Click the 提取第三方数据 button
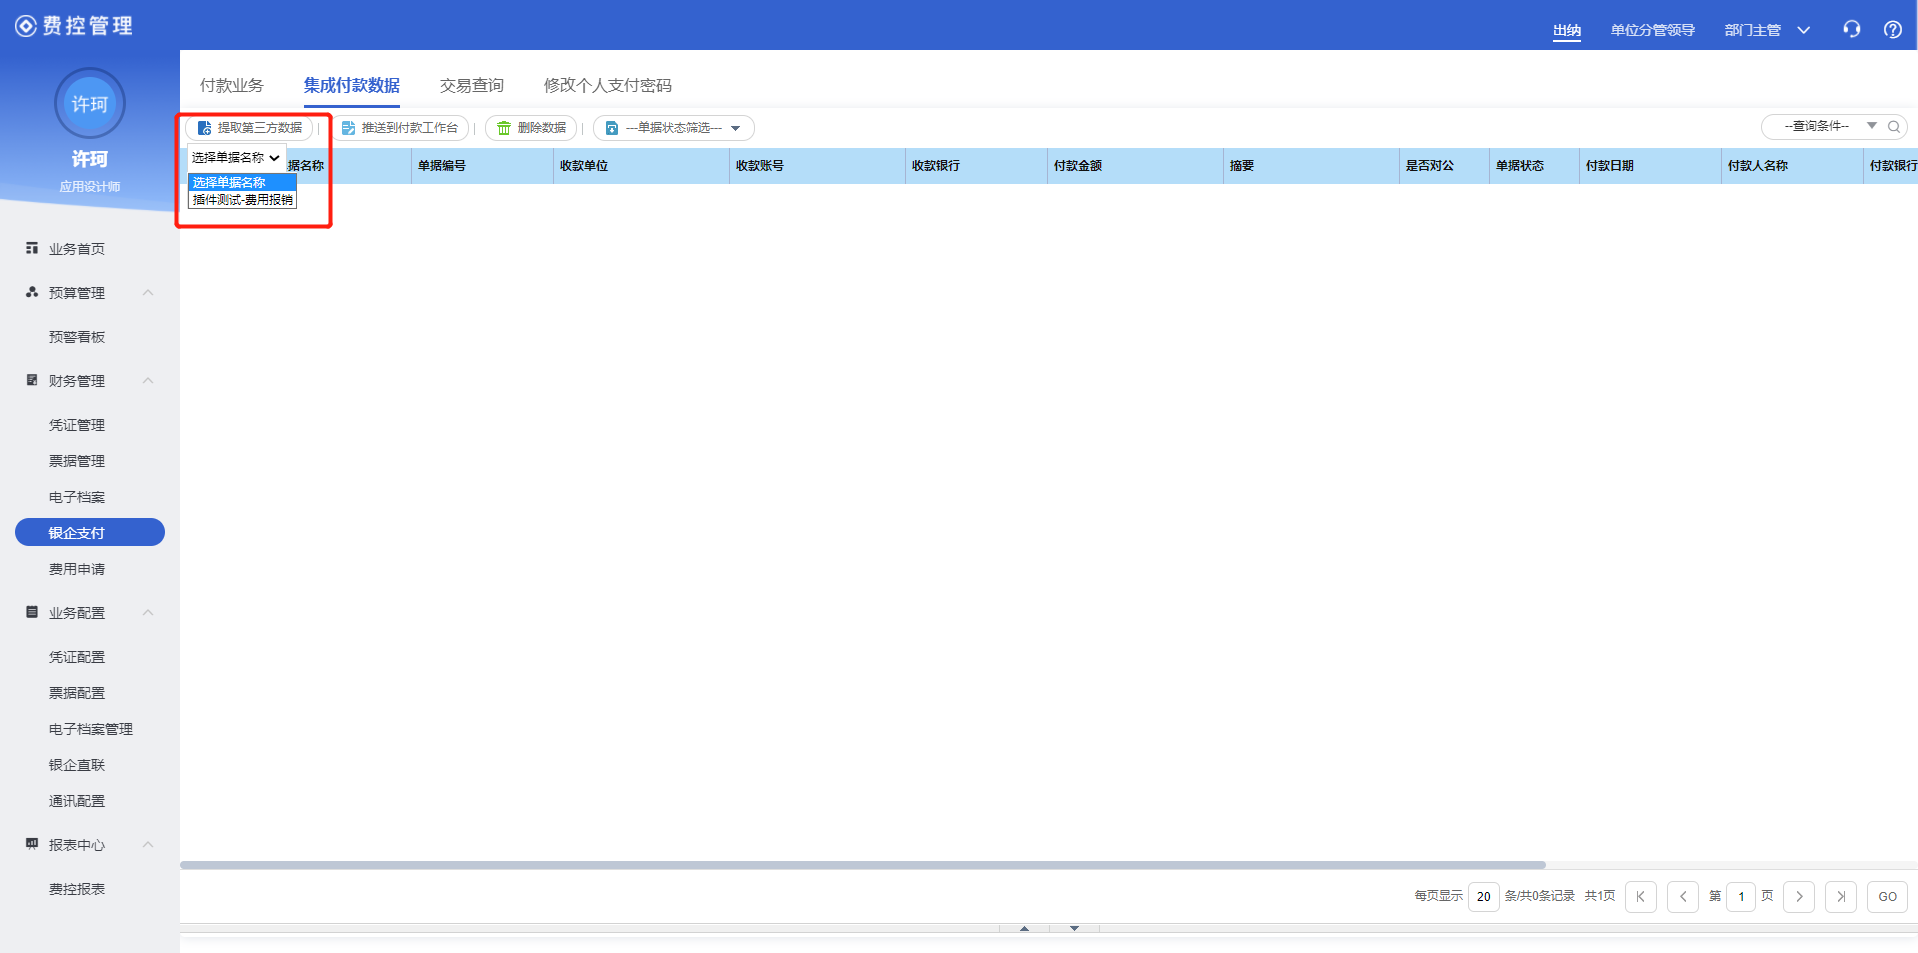 click(x=250, y=128)
